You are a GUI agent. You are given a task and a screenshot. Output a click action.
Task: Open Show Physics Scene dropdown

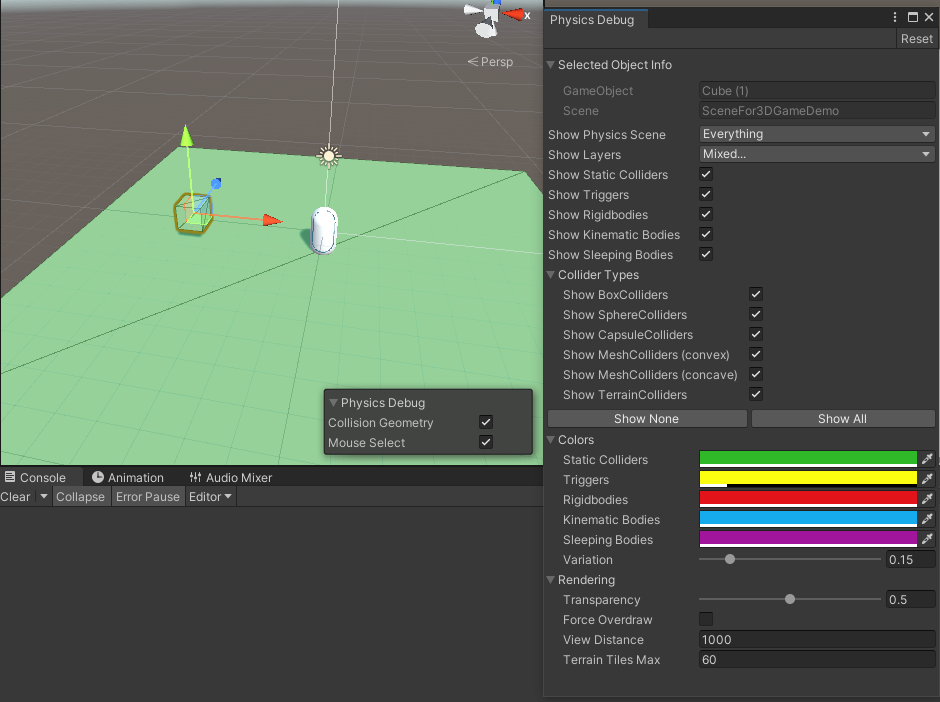coord(817,134)
